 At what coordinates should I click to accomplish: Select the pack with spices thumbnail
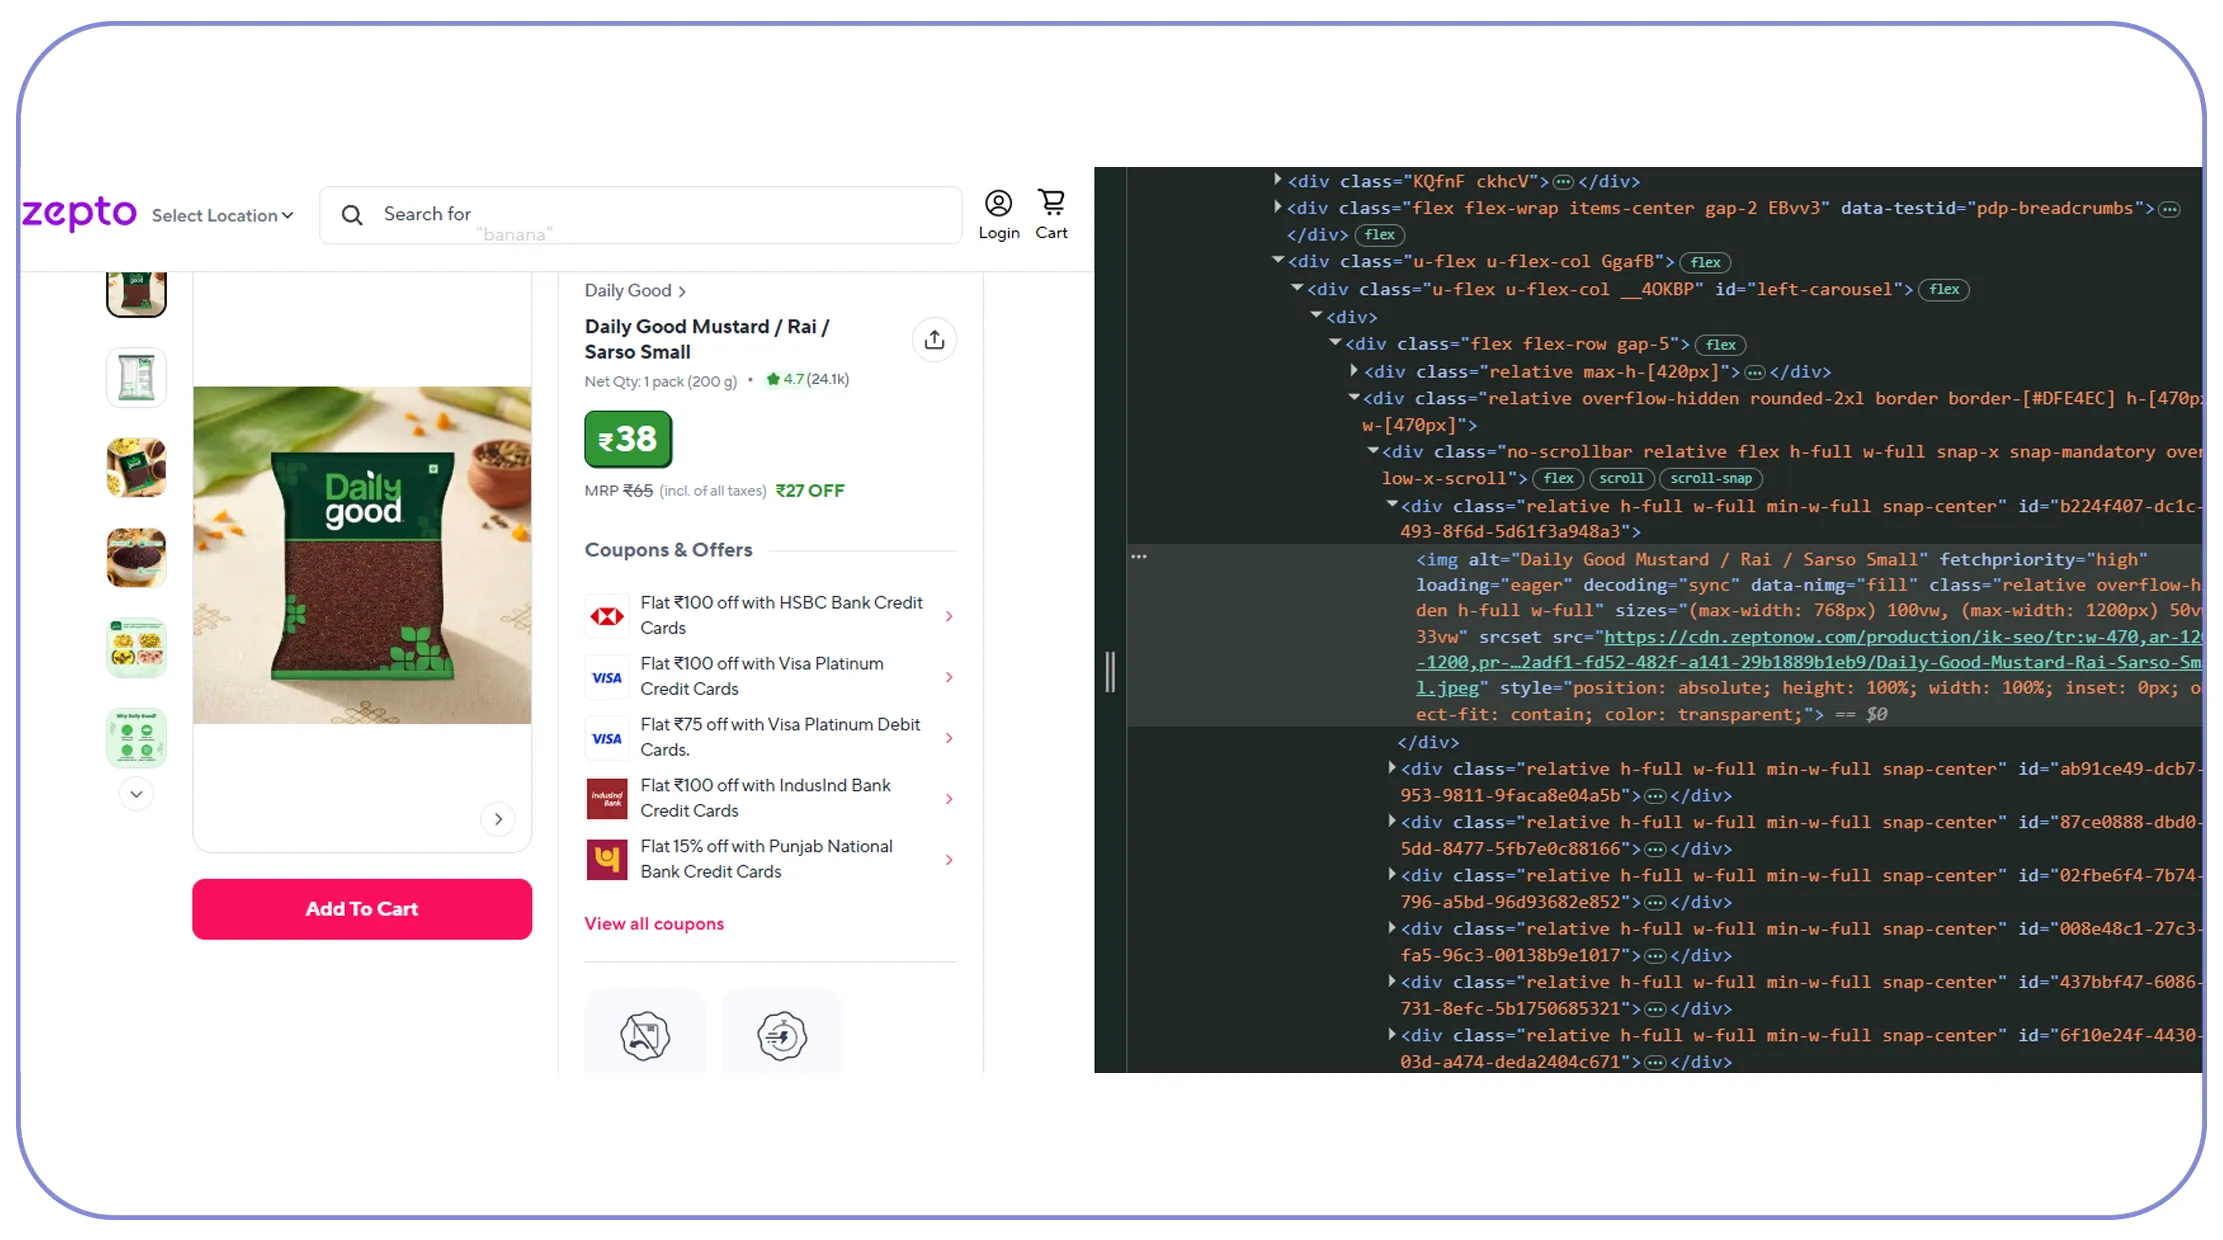(x=137, y=467)
